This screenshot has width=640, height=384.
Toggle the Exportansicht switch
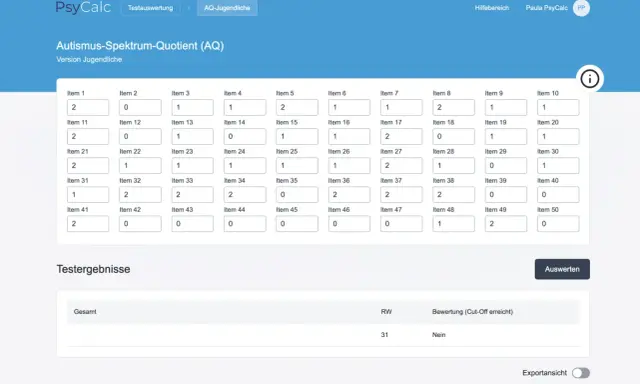[581, 373]
